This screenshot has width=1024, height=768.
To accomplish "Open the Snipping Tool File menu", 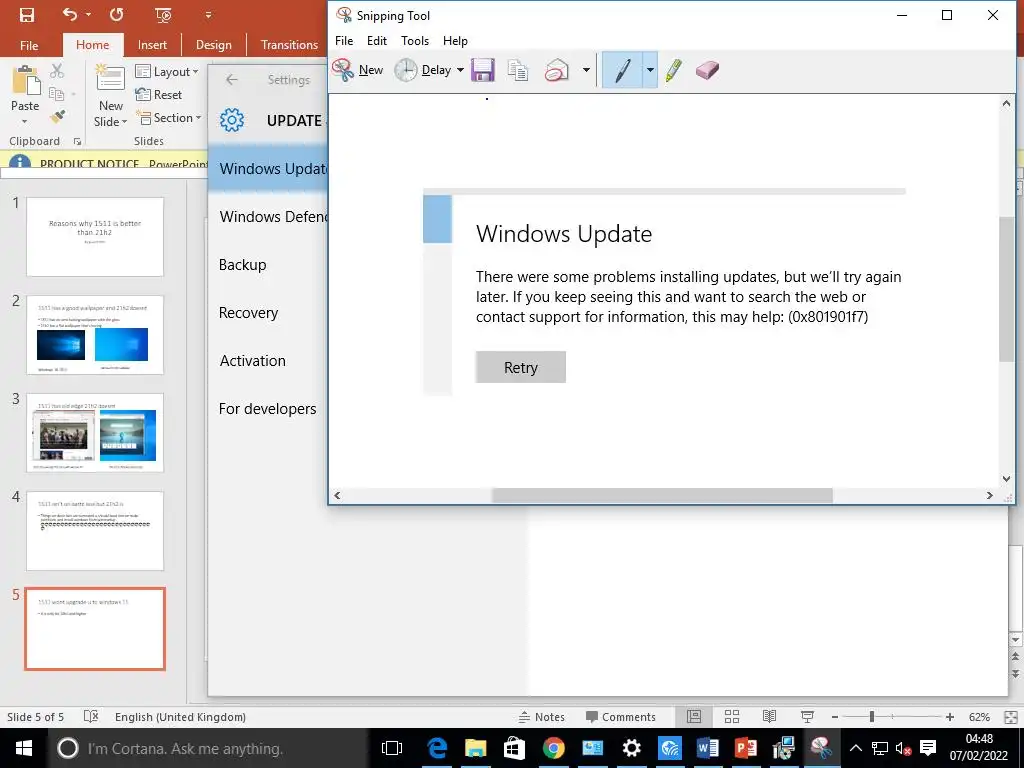I will pos(344,40).
